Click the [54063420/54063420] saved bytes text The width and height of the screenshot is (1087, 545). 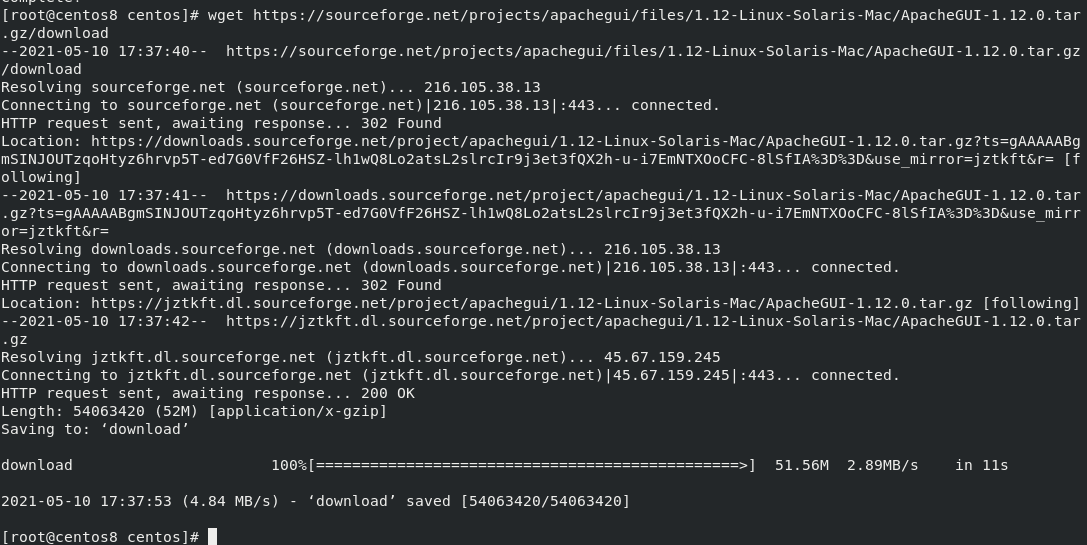pyautogui.click(x=545, y=501)
